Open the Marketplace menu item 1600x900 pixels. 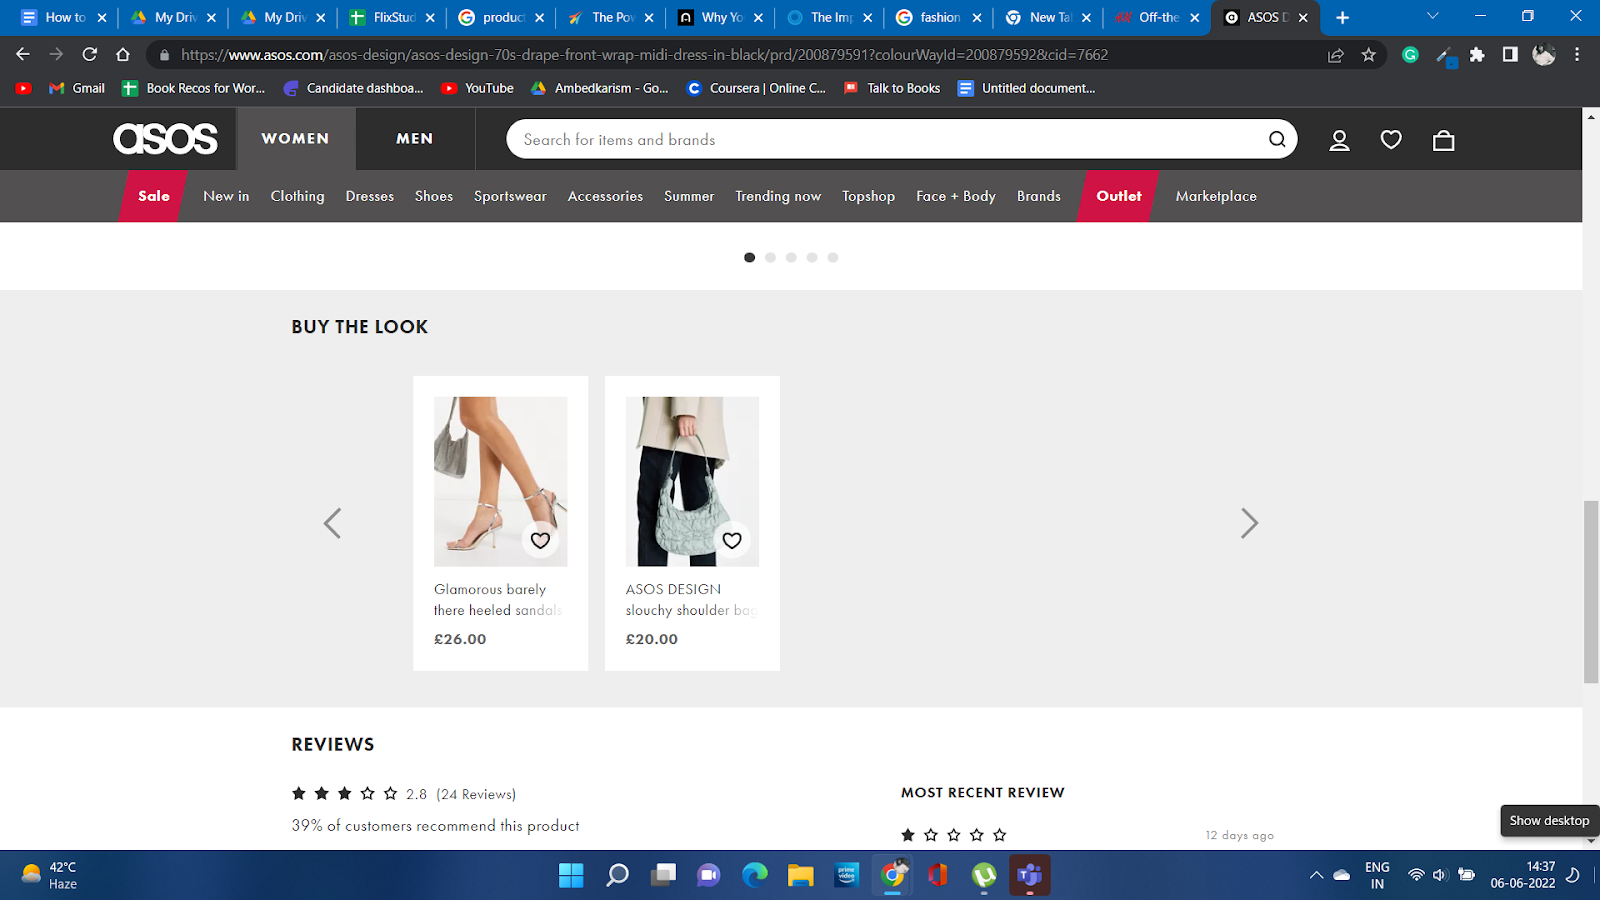[1216, 196]
